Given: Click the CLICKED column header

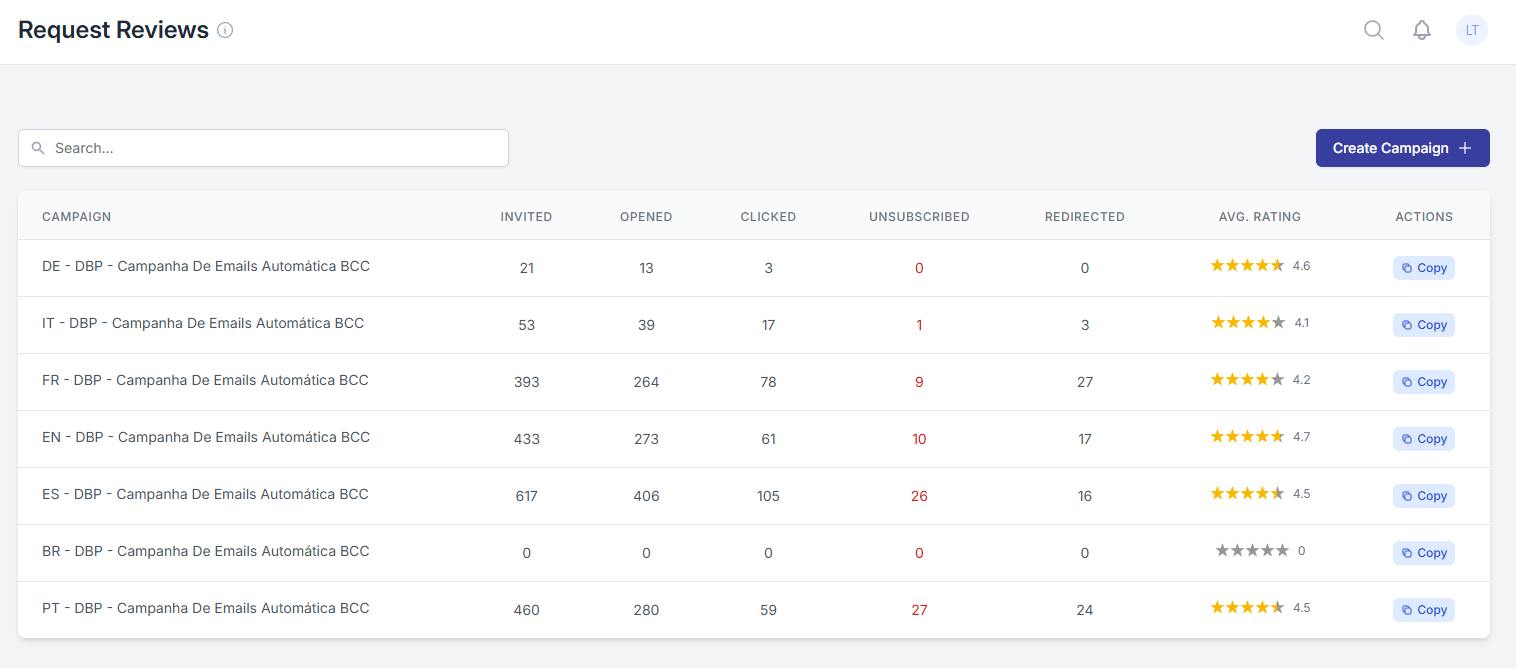Looking at the screenshot, I should pos(768,217).
